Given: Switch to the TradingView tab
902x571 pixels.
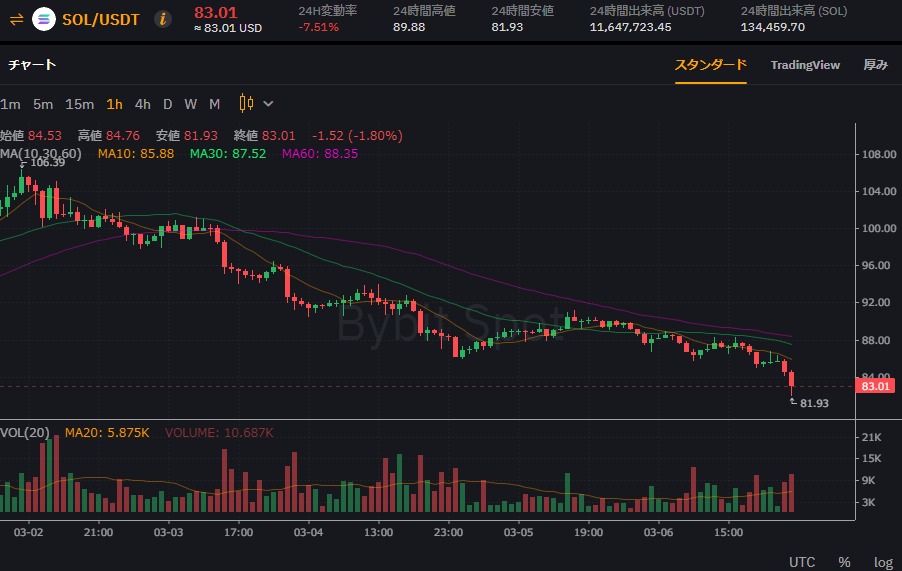Looking at the screenshot, I should (805, 65).
